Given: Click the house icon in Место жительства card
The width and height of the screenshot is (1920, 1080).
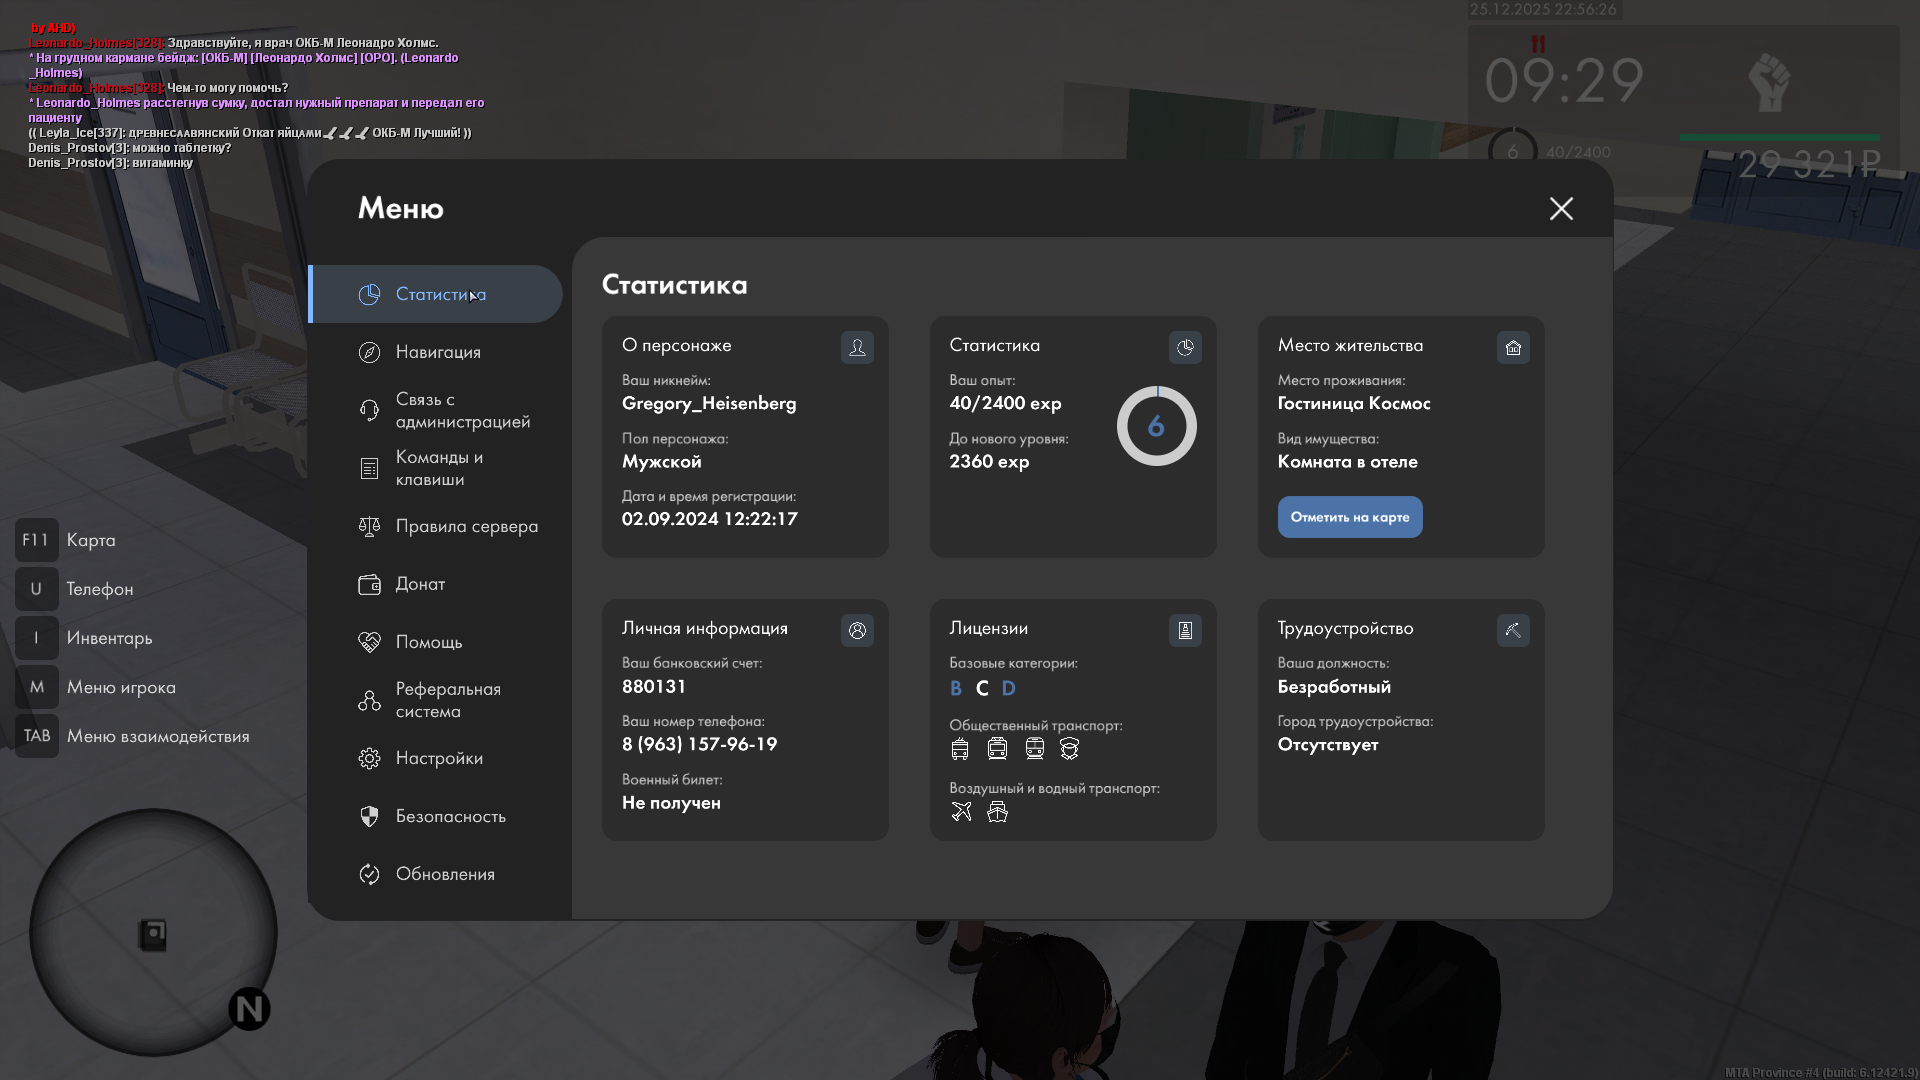Looking at the screenshot, I should (x=1513, y=347).
